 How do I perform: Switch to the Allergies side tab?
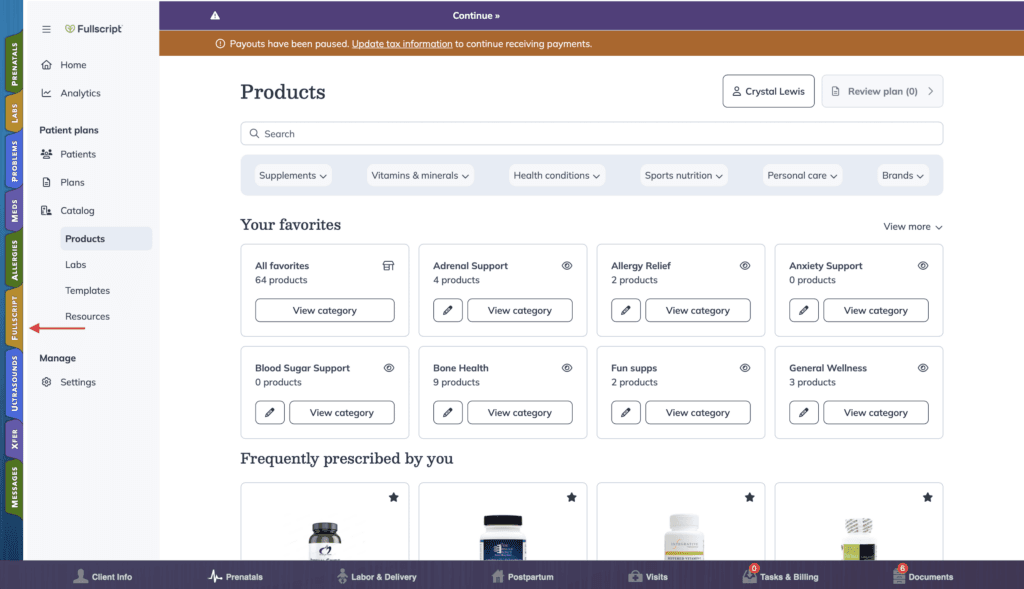[x=14, y=260]
